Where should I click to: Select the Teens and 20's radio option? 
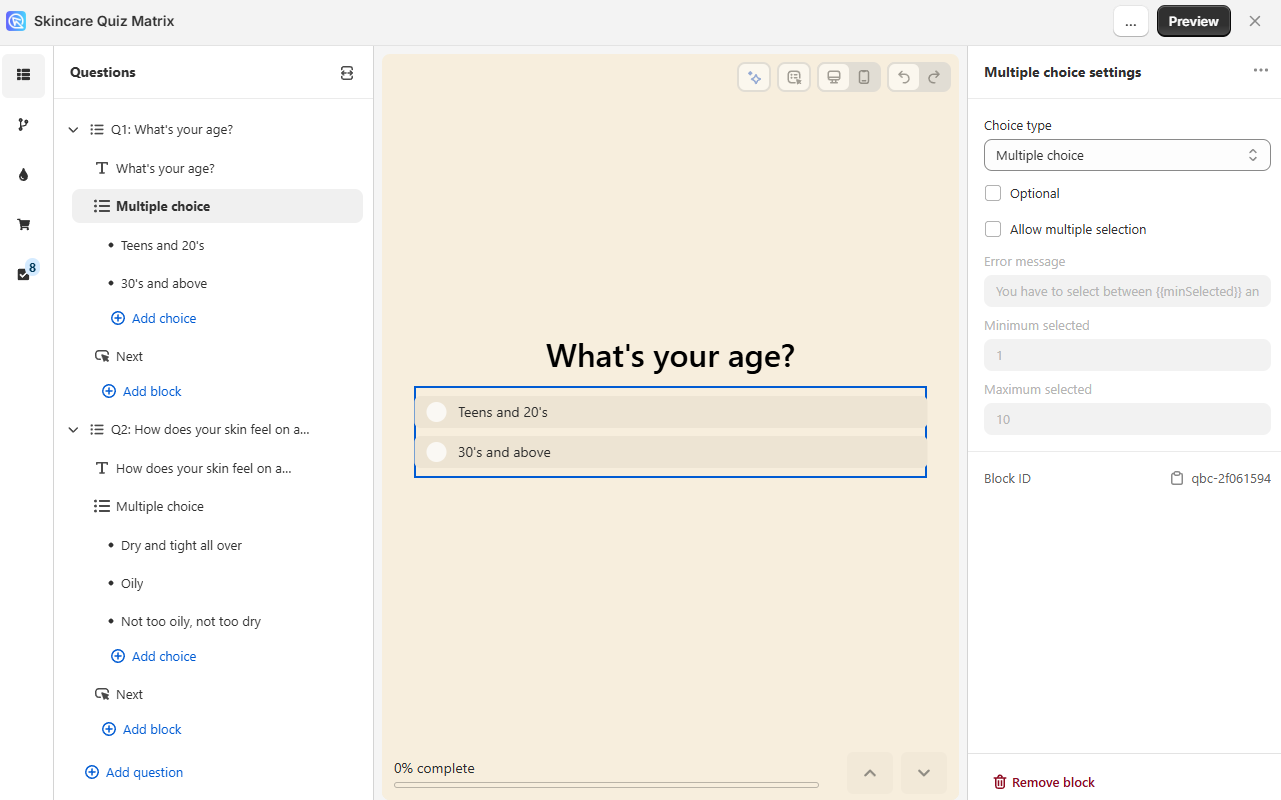pos(436,412)
